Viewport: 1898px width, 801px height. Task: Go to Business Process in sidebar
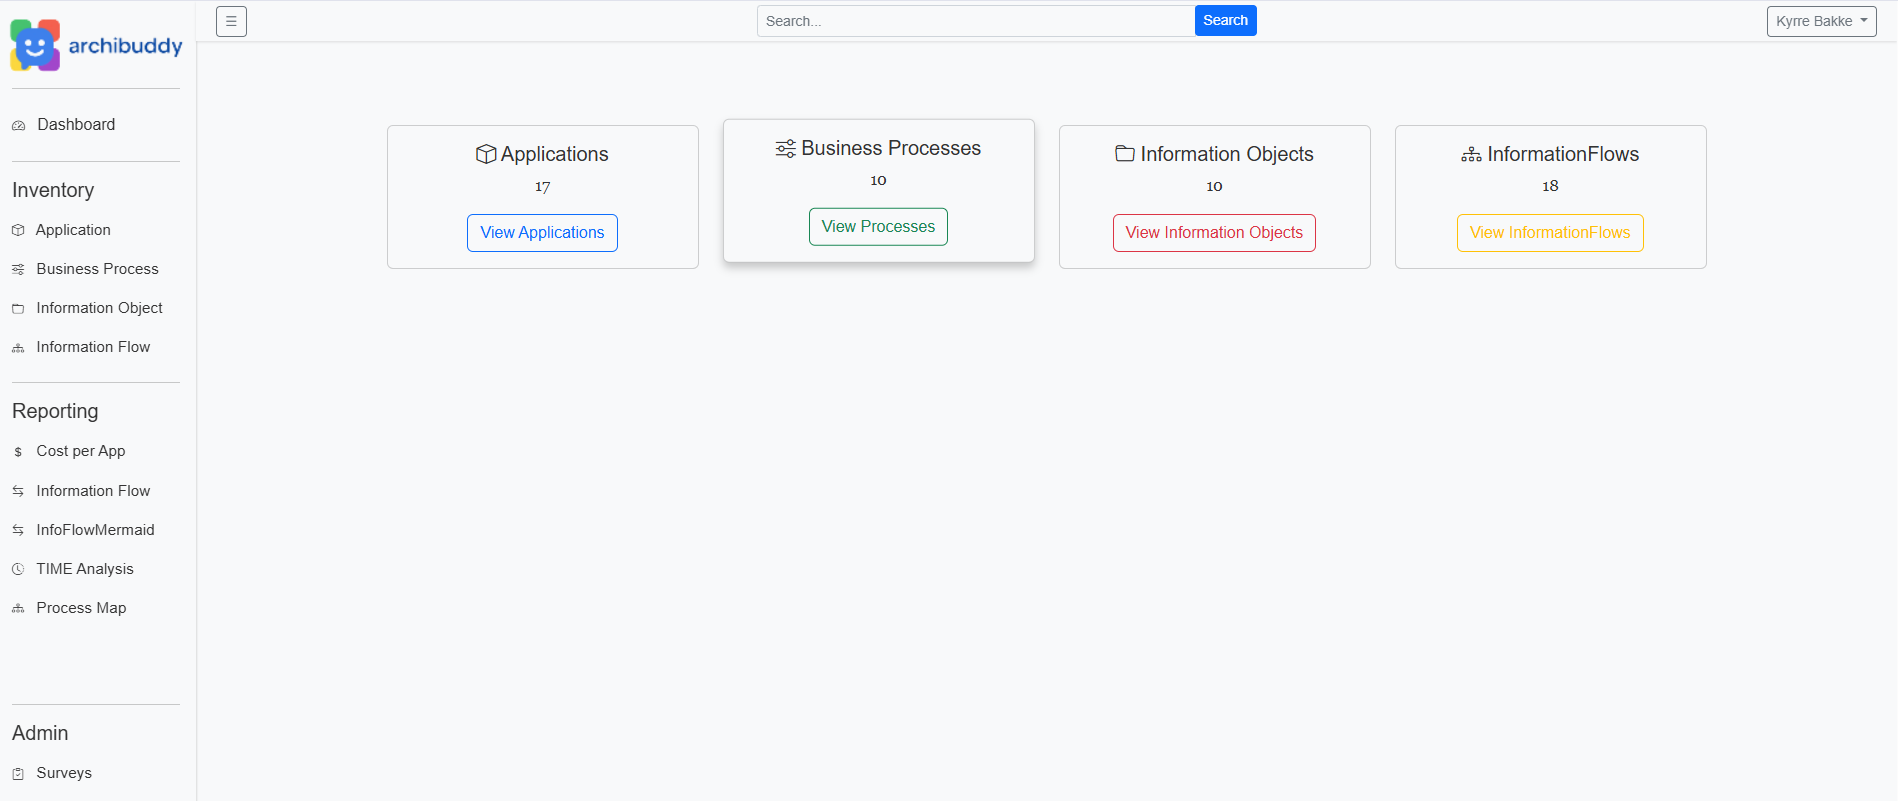click(x=97, y=269)
